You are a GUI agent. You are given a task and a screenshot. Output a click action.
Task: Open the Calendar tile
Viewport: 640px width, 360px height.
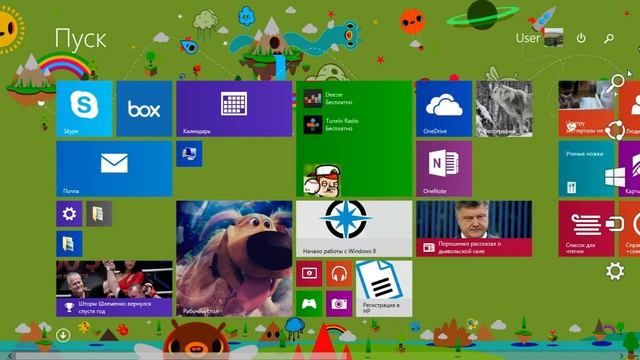pyautogui.click(x=234, y=109)
